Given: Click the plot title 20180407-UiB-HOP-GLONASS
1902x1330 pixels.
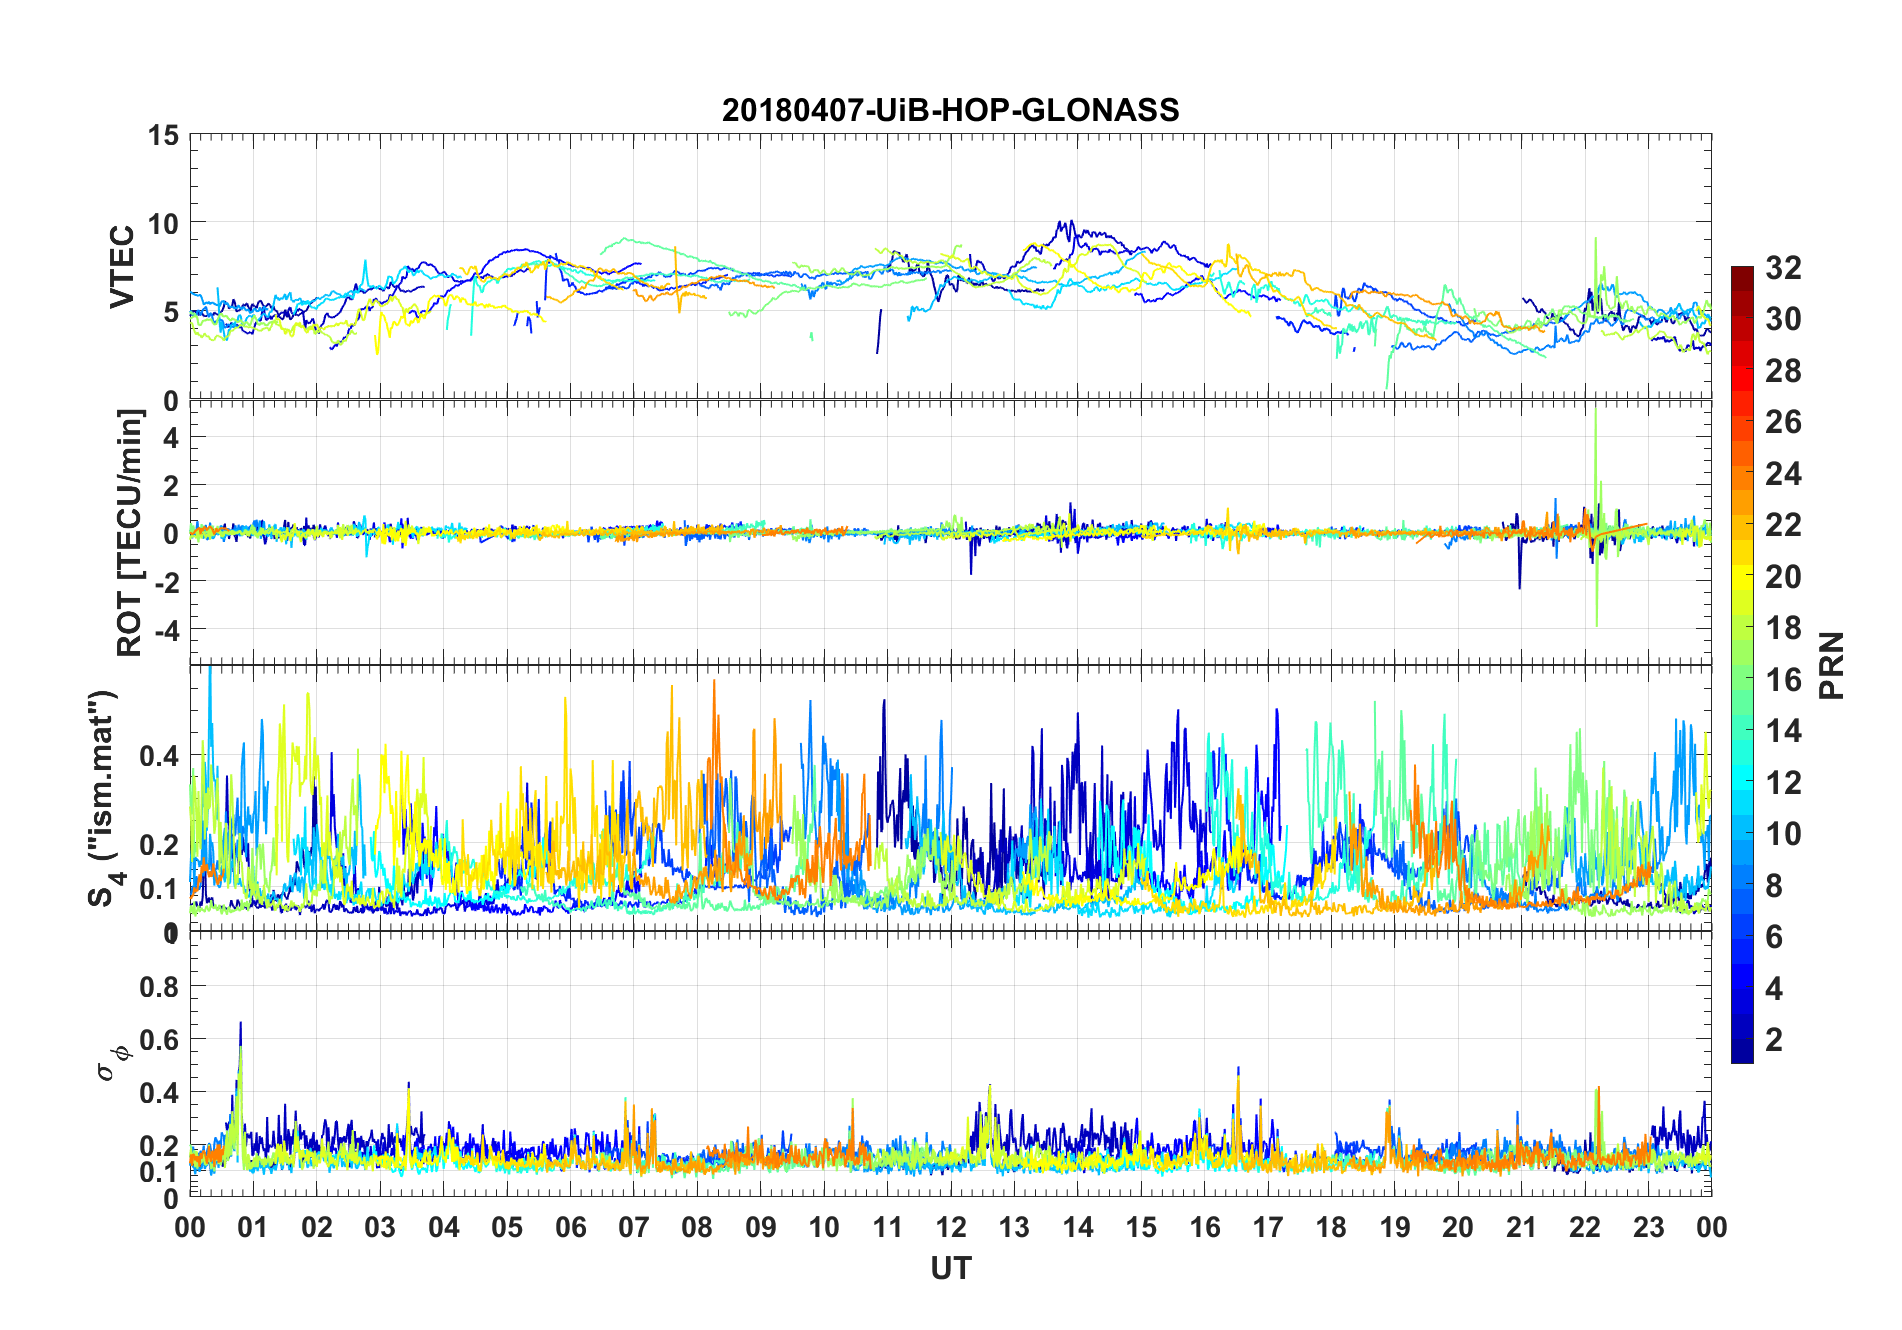Looking at the screenshot, I should tap(950, 110).
